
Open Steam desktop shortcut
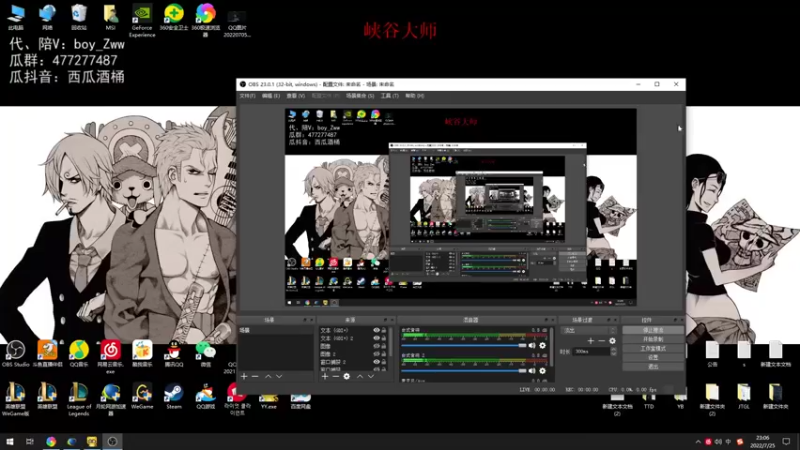(x=173, y=396)
